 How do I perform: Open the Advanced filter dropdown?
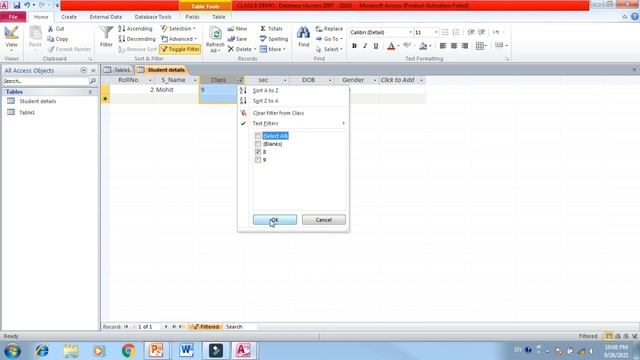click(x=179, y=39)
